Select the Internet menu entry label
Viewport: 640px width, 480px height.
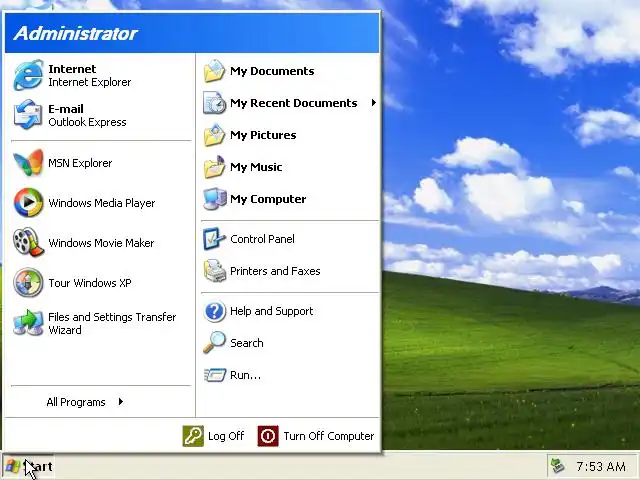pos(72,69)
